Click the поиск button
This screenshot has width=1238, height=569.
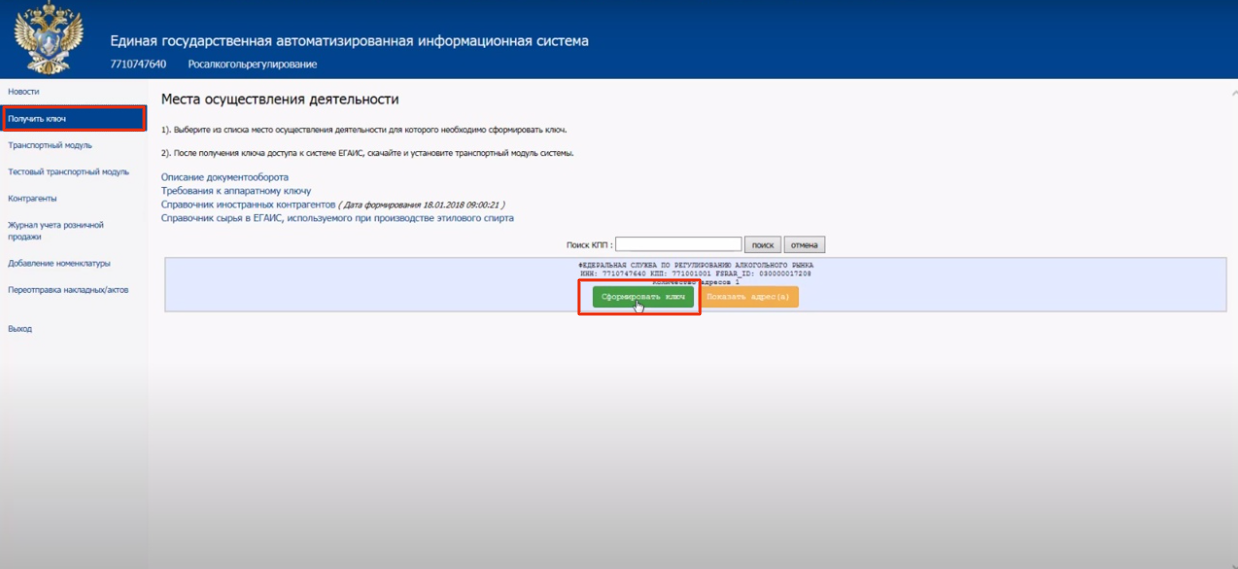click(763, 245)
